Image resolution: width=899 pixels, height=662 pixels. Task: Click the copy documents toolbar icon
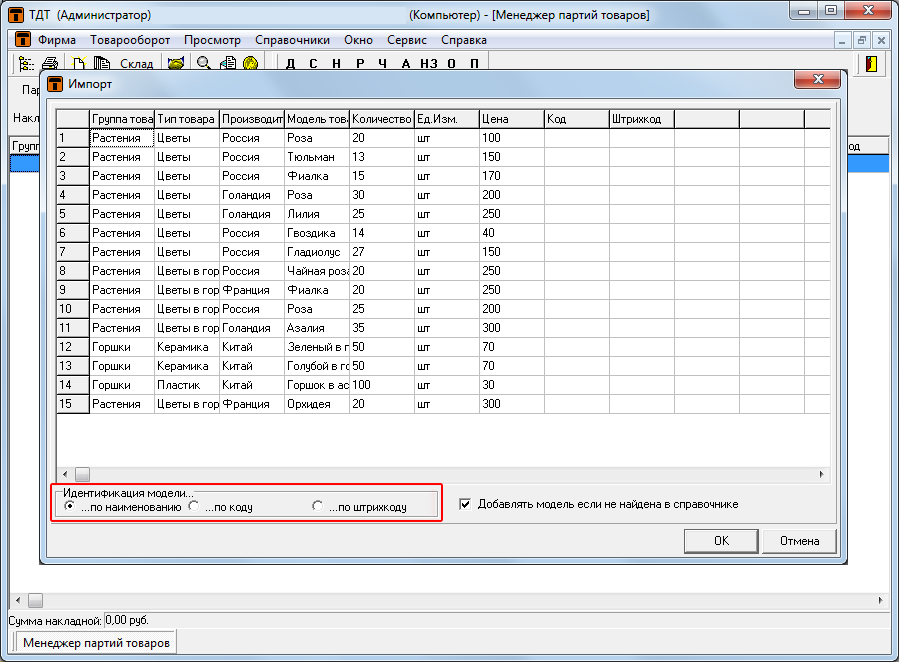[x=101, y=64]
